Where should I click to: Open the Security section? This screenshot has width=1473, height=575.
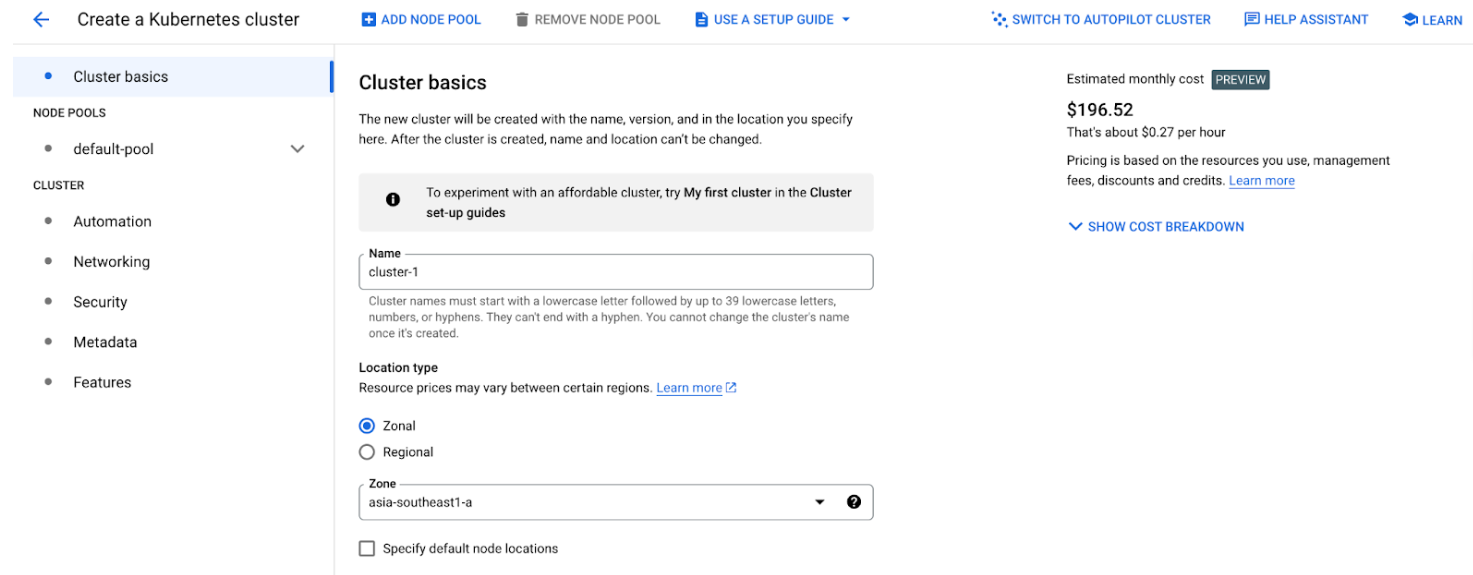100,301
